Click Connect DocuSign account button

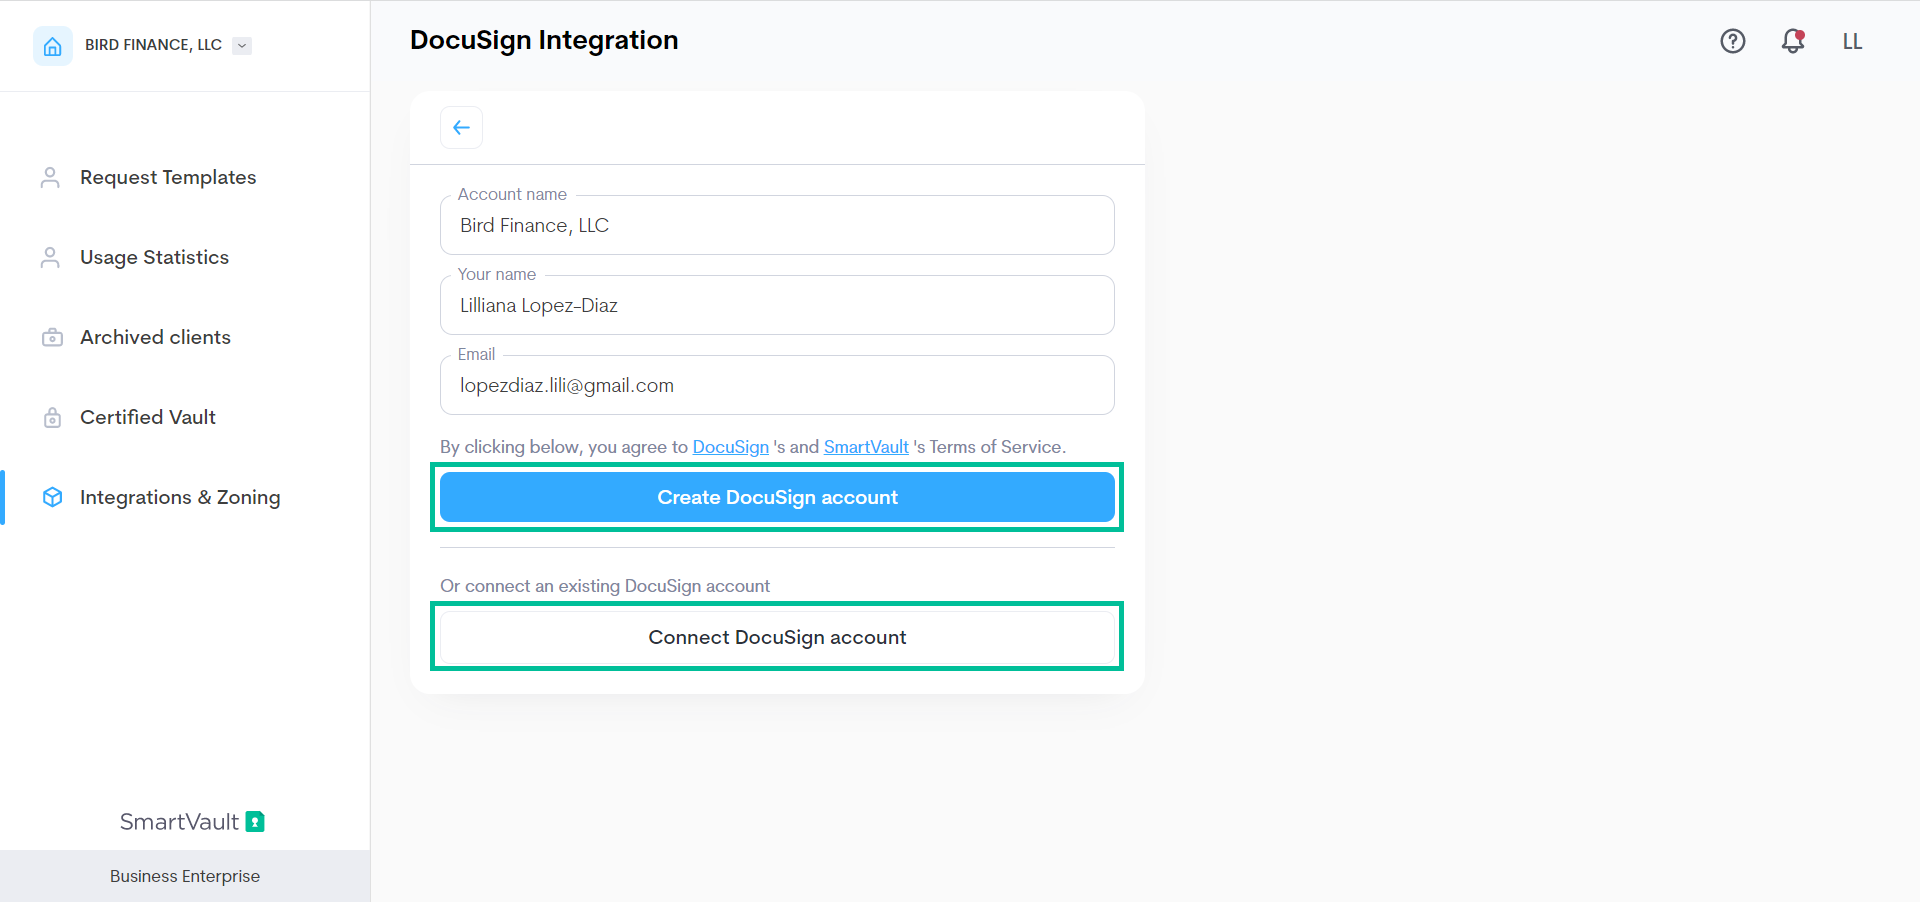pos(777,637)
